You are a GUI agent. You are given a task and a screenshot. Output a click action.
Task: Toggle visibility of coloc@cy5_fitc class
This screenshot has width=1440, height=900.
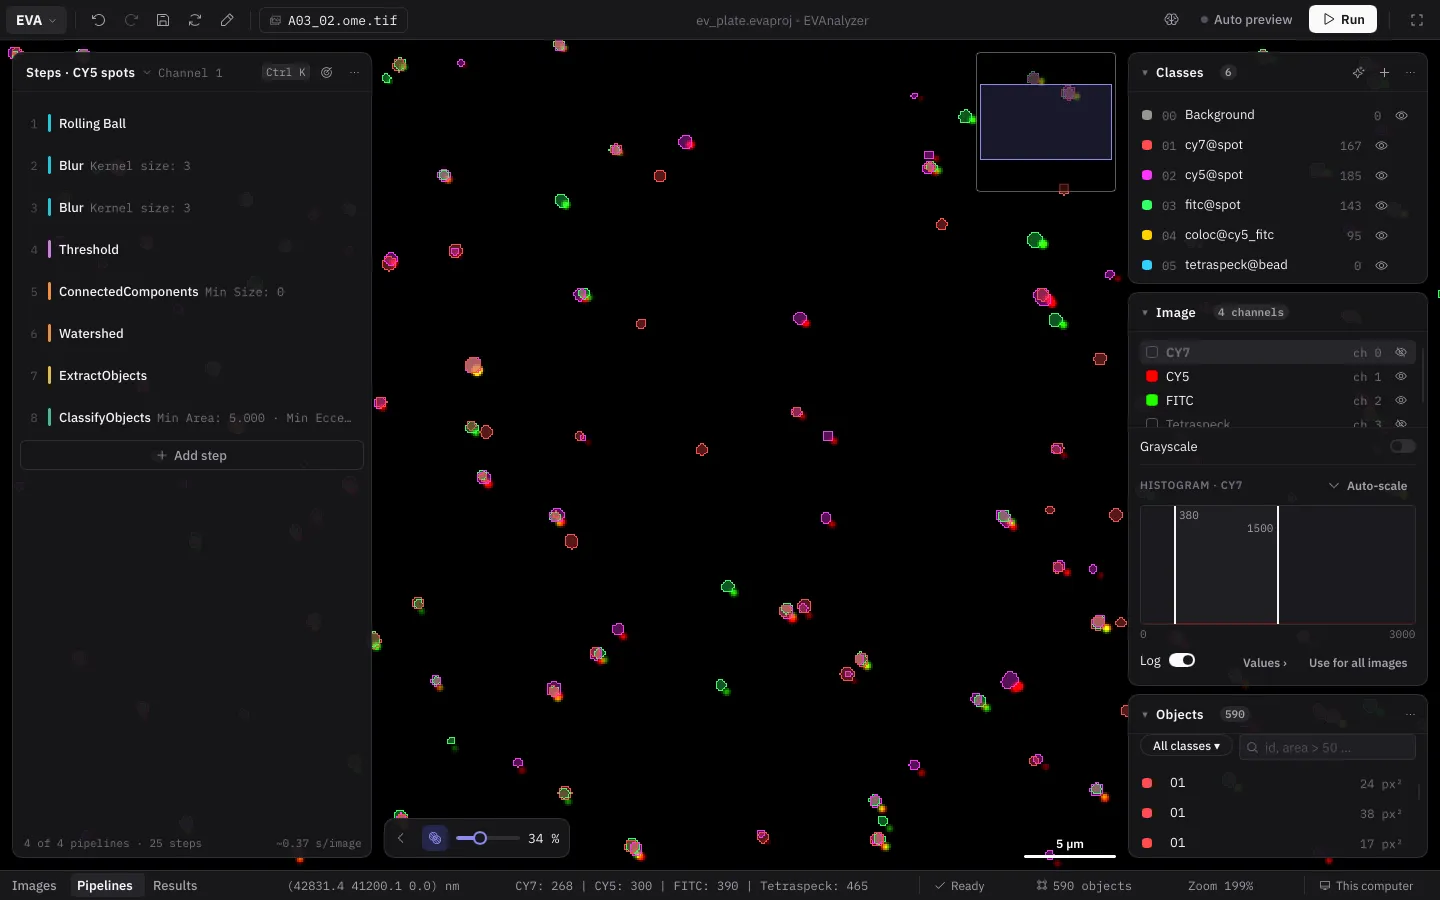pos(1382,235)
